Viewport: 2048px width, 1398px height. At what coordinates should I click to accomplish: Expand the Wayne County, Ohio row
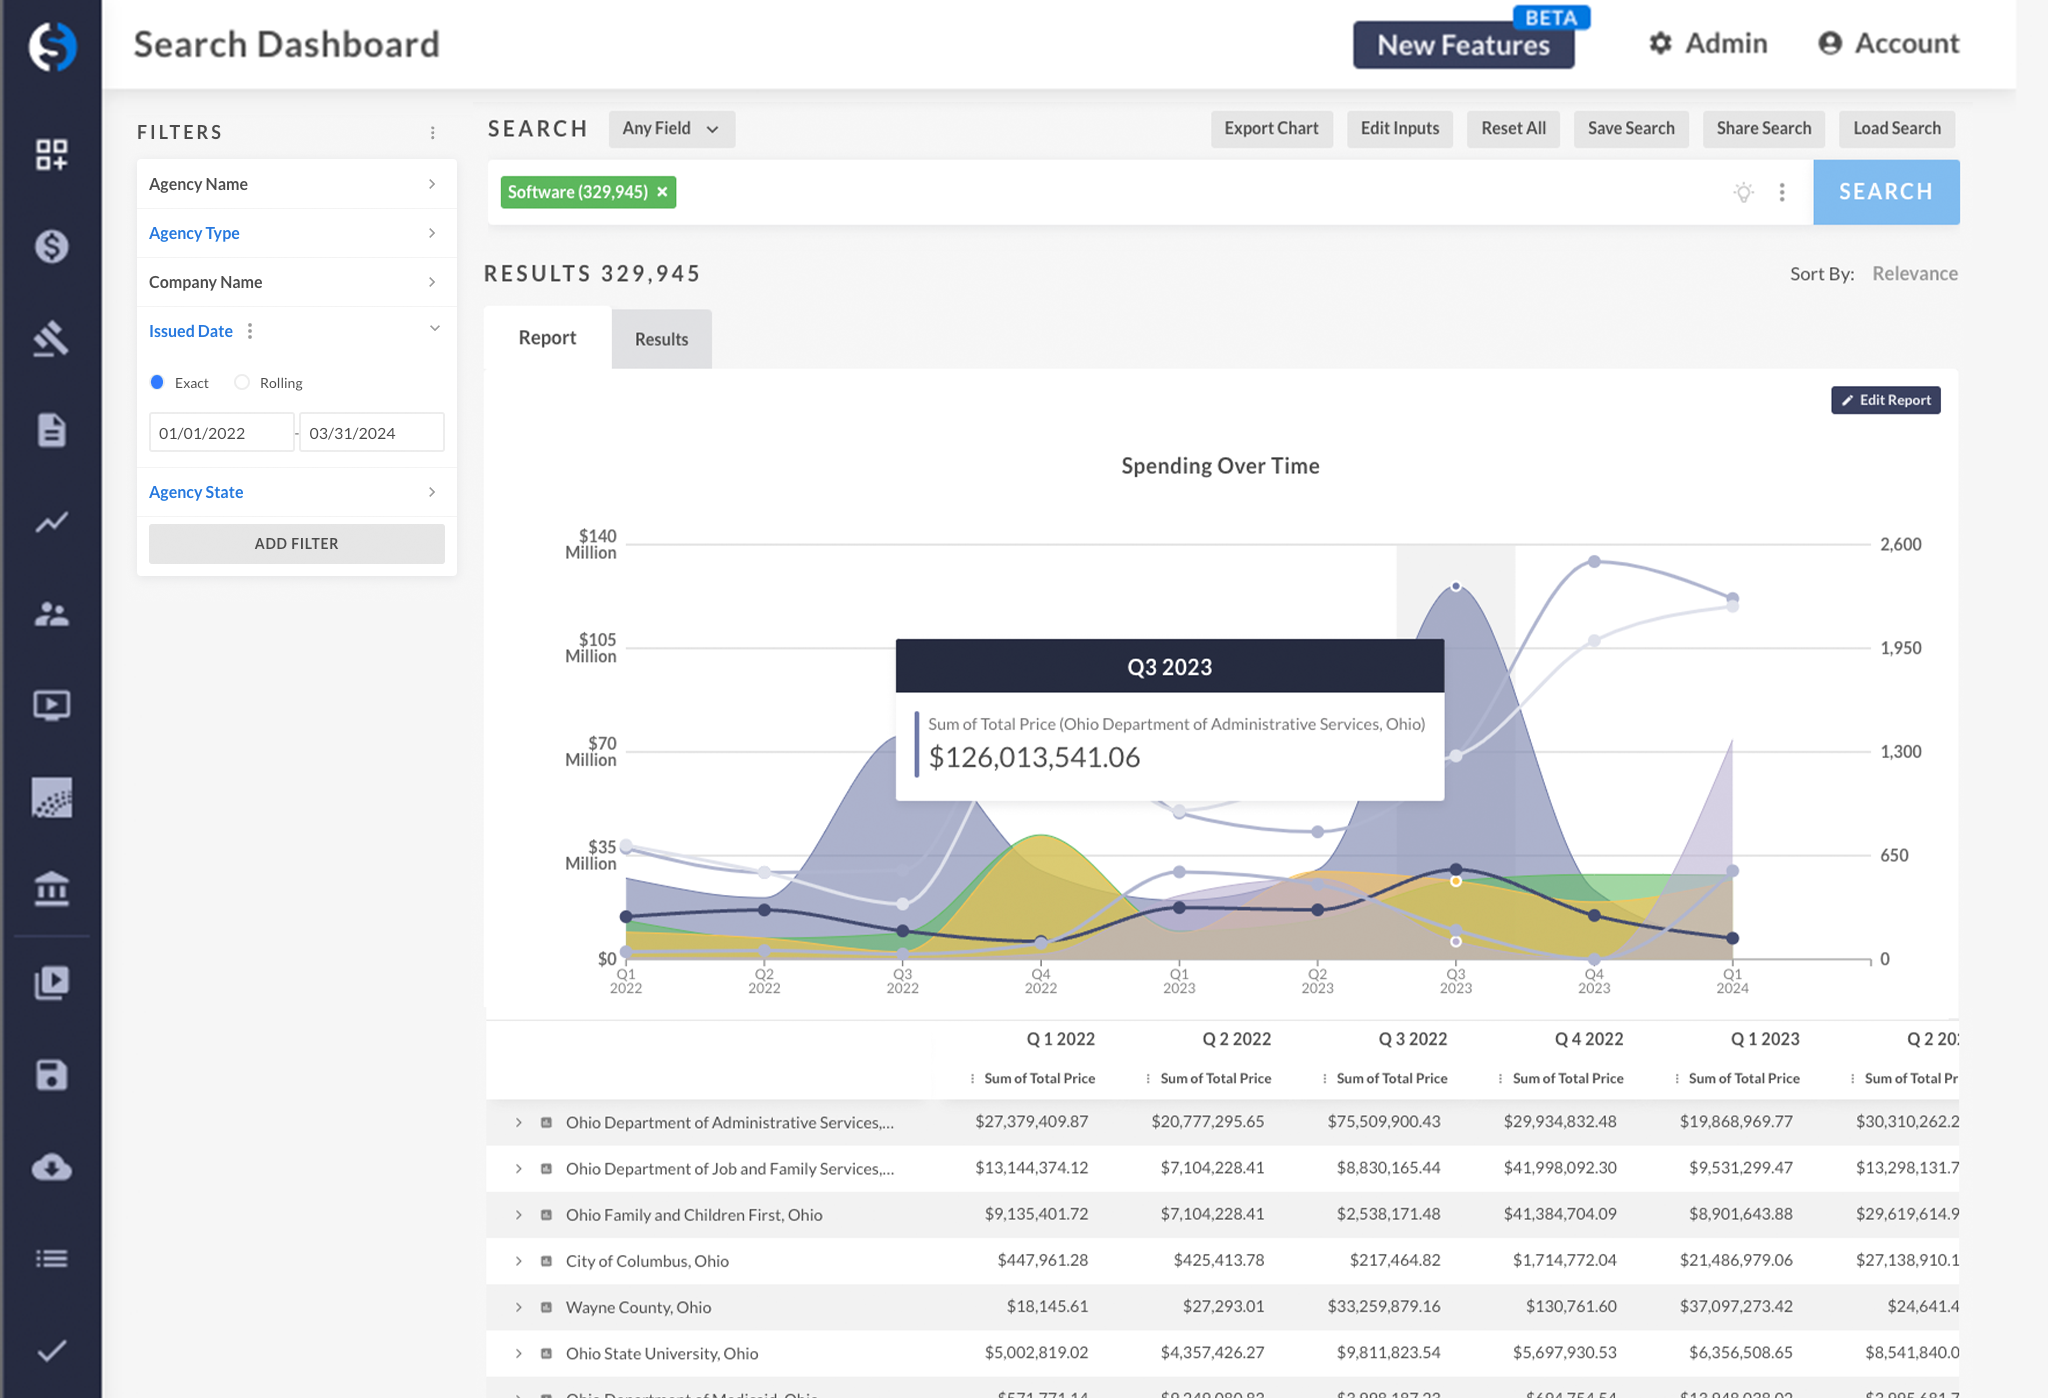click(x=518, y=1307)
